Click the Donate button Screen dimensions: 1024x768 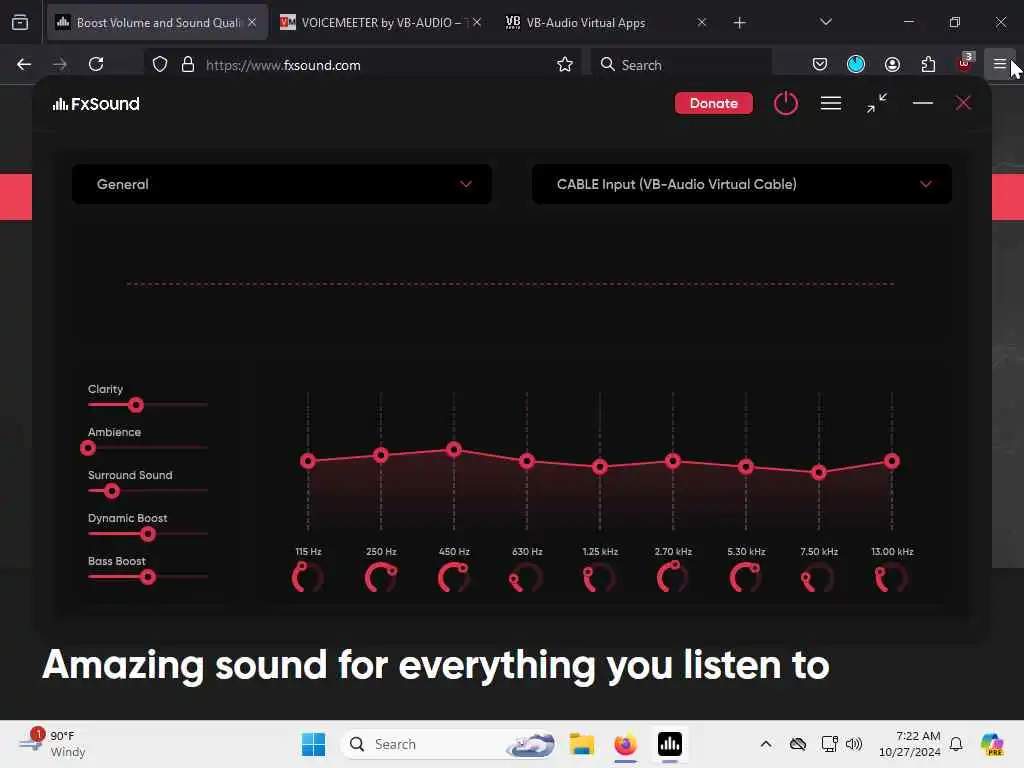[714, 103]
